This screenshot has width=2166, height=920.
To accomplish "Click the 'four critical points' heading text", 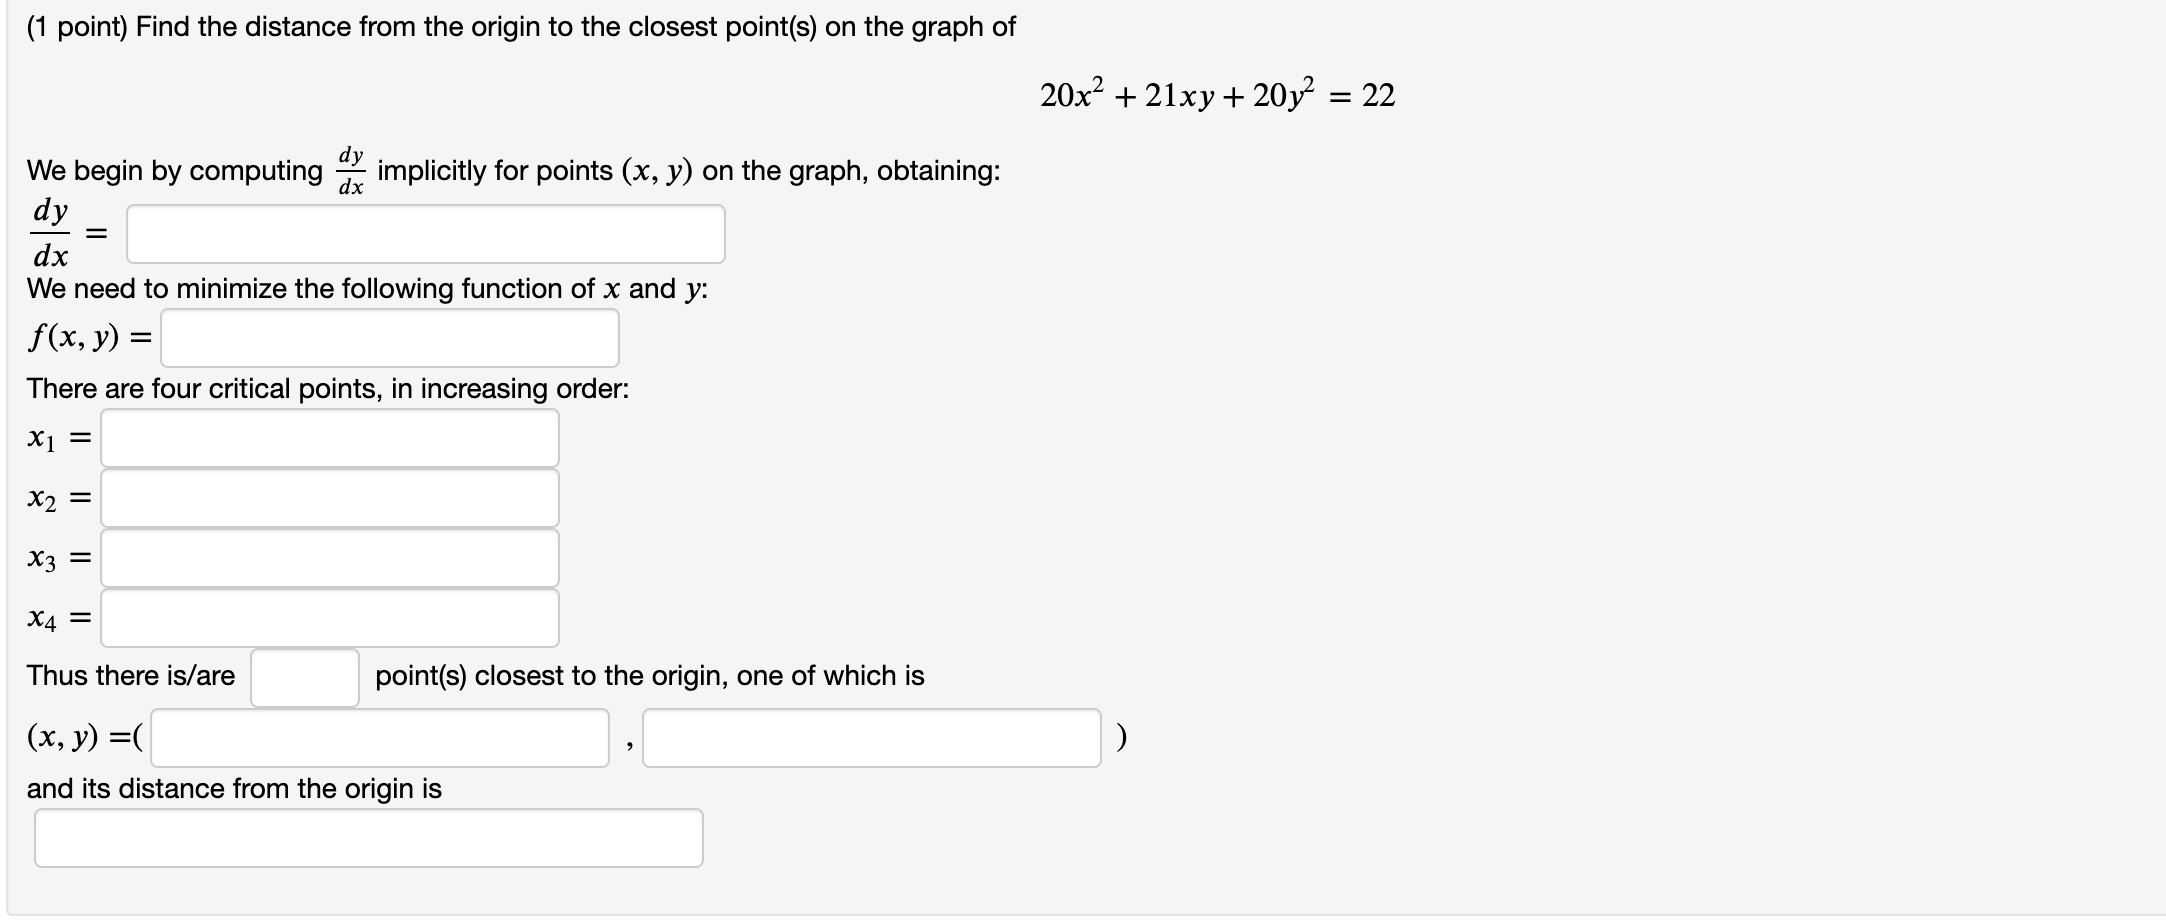I will (x=328, y=389).
